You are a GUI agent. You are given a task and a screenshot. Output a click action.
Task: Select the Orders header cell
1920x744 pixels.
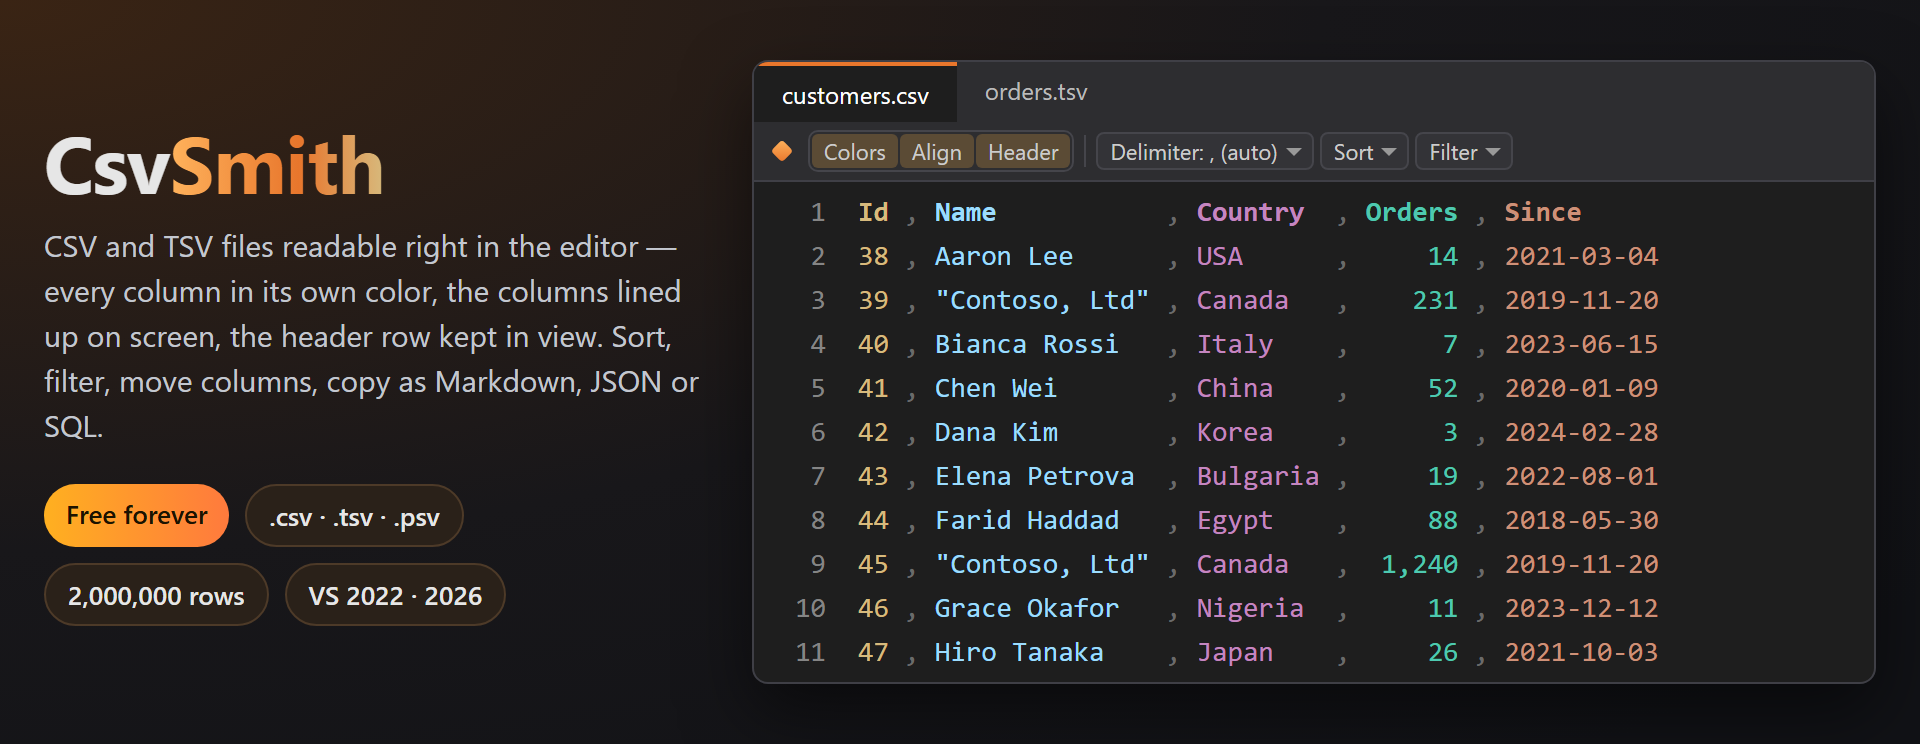(x=1411, y=212)
